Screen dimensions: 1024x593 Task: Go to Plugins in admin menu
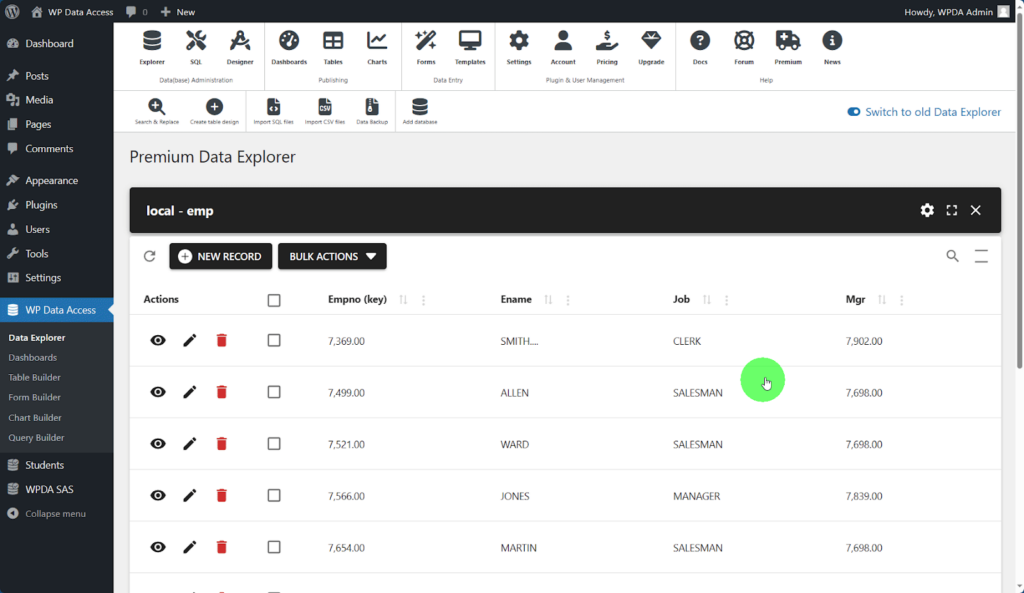(41, 205)
